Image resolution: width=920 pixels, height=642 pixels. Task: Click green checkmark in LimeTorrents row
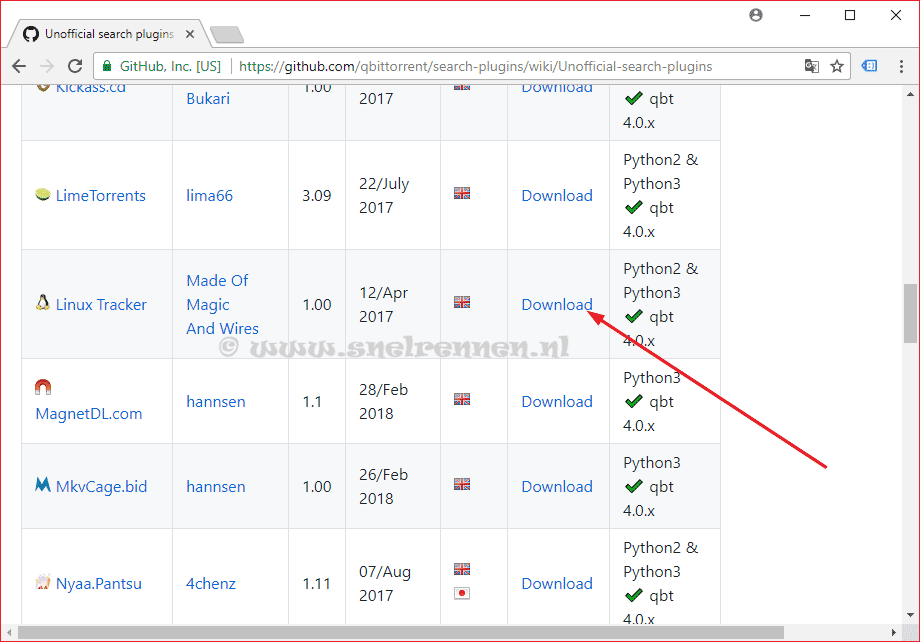tap(634, 208)
